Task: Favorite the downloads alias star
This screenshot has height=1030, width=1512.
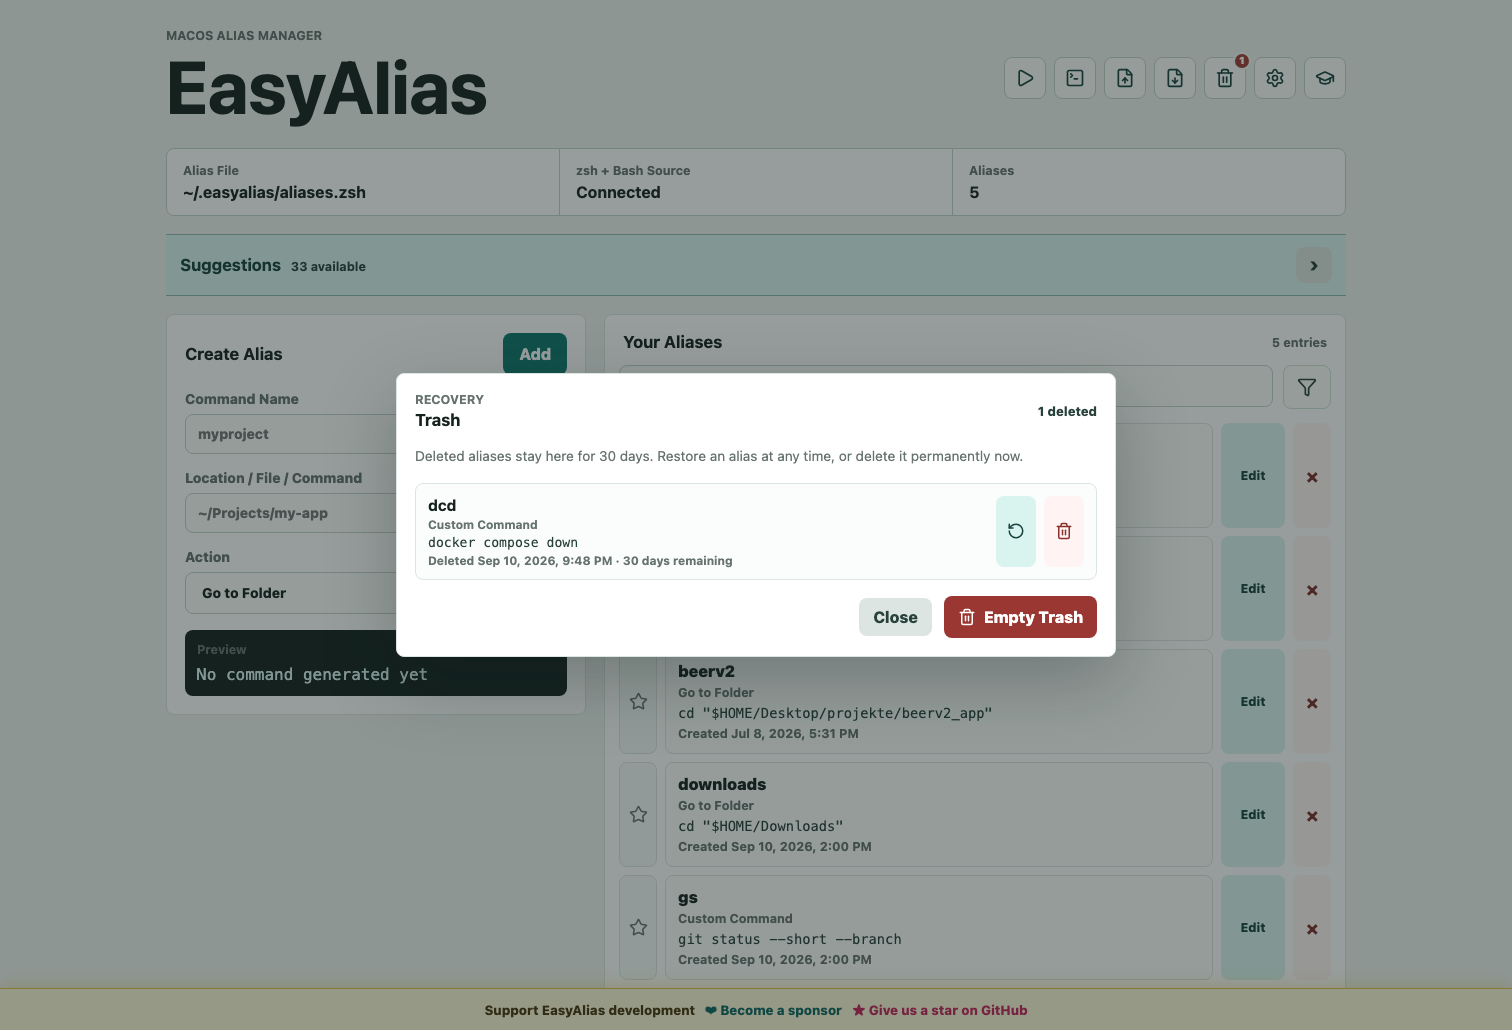Action: [x=638, y=815]
